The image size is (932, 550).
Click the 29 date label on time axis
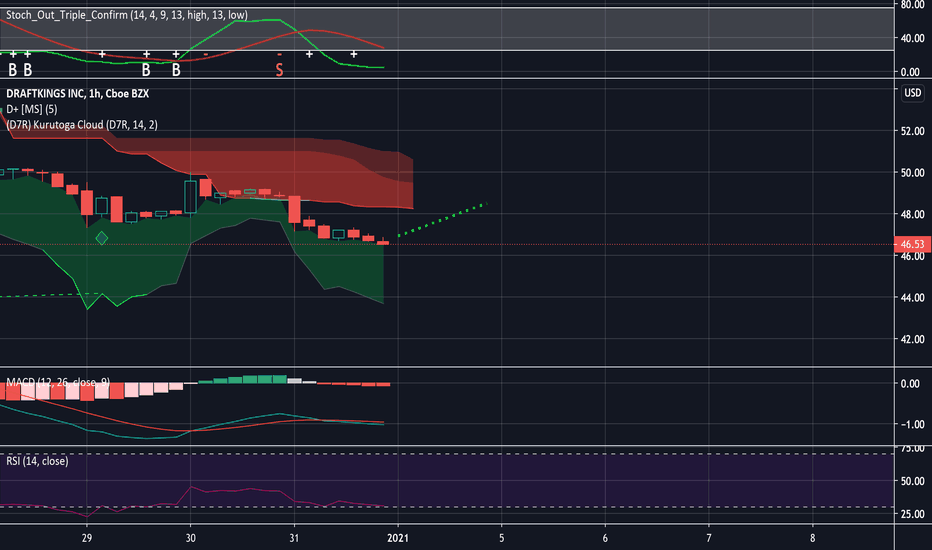click(x=87, y=538)
